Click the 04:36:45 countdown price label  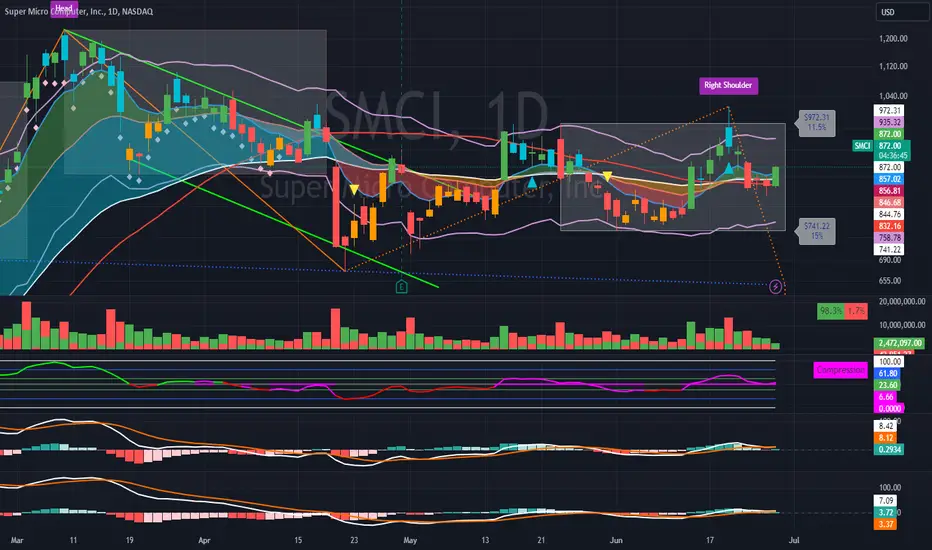(892, 156)
